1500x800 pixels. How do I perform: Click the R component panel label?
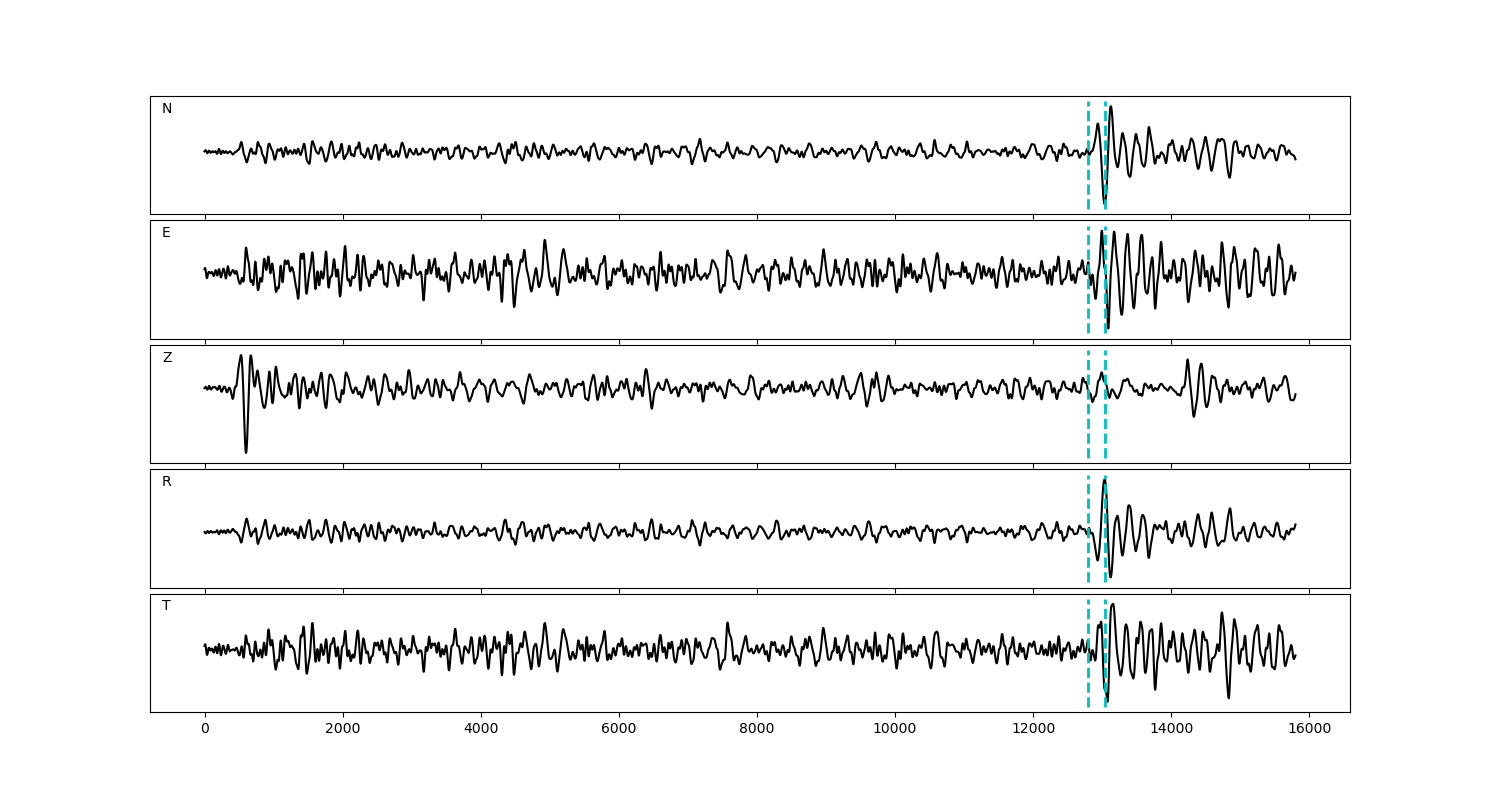167,482
